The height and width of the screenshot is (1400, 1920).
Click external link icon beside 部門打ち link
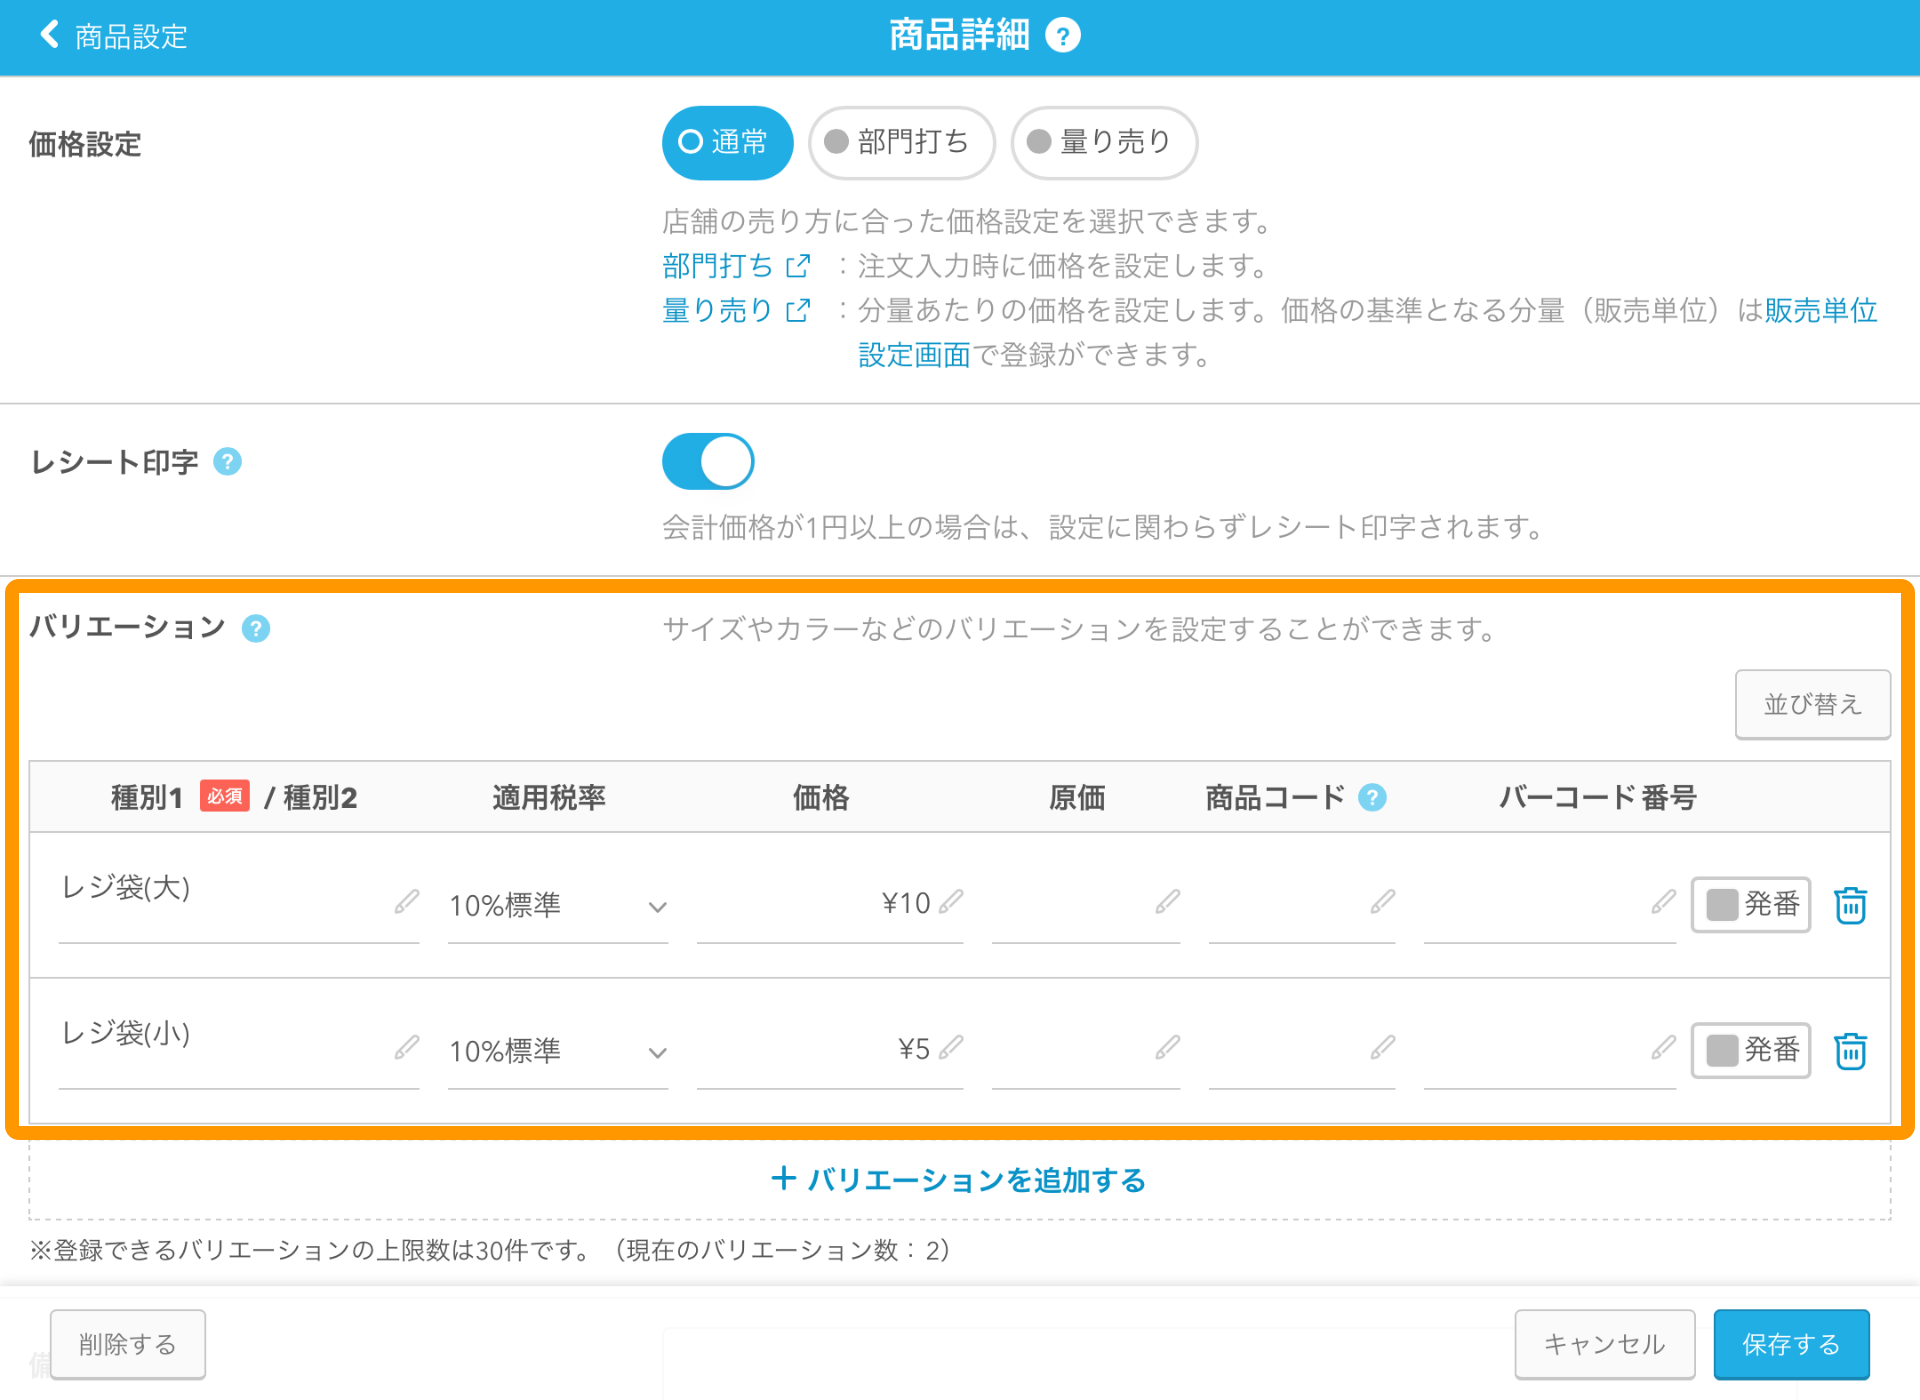click(798, 266)
